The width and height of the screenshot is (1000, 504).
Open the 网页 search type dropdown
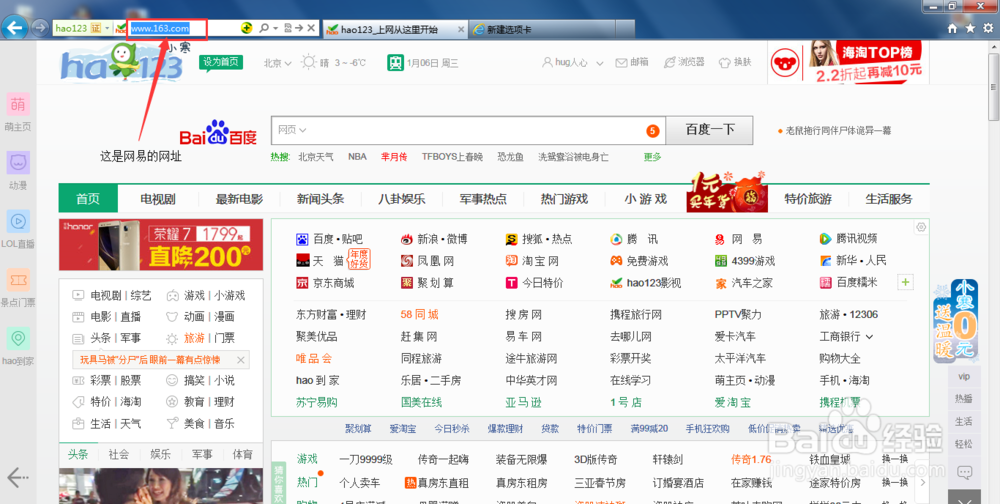pyautogui.click(x=292, y=130)
